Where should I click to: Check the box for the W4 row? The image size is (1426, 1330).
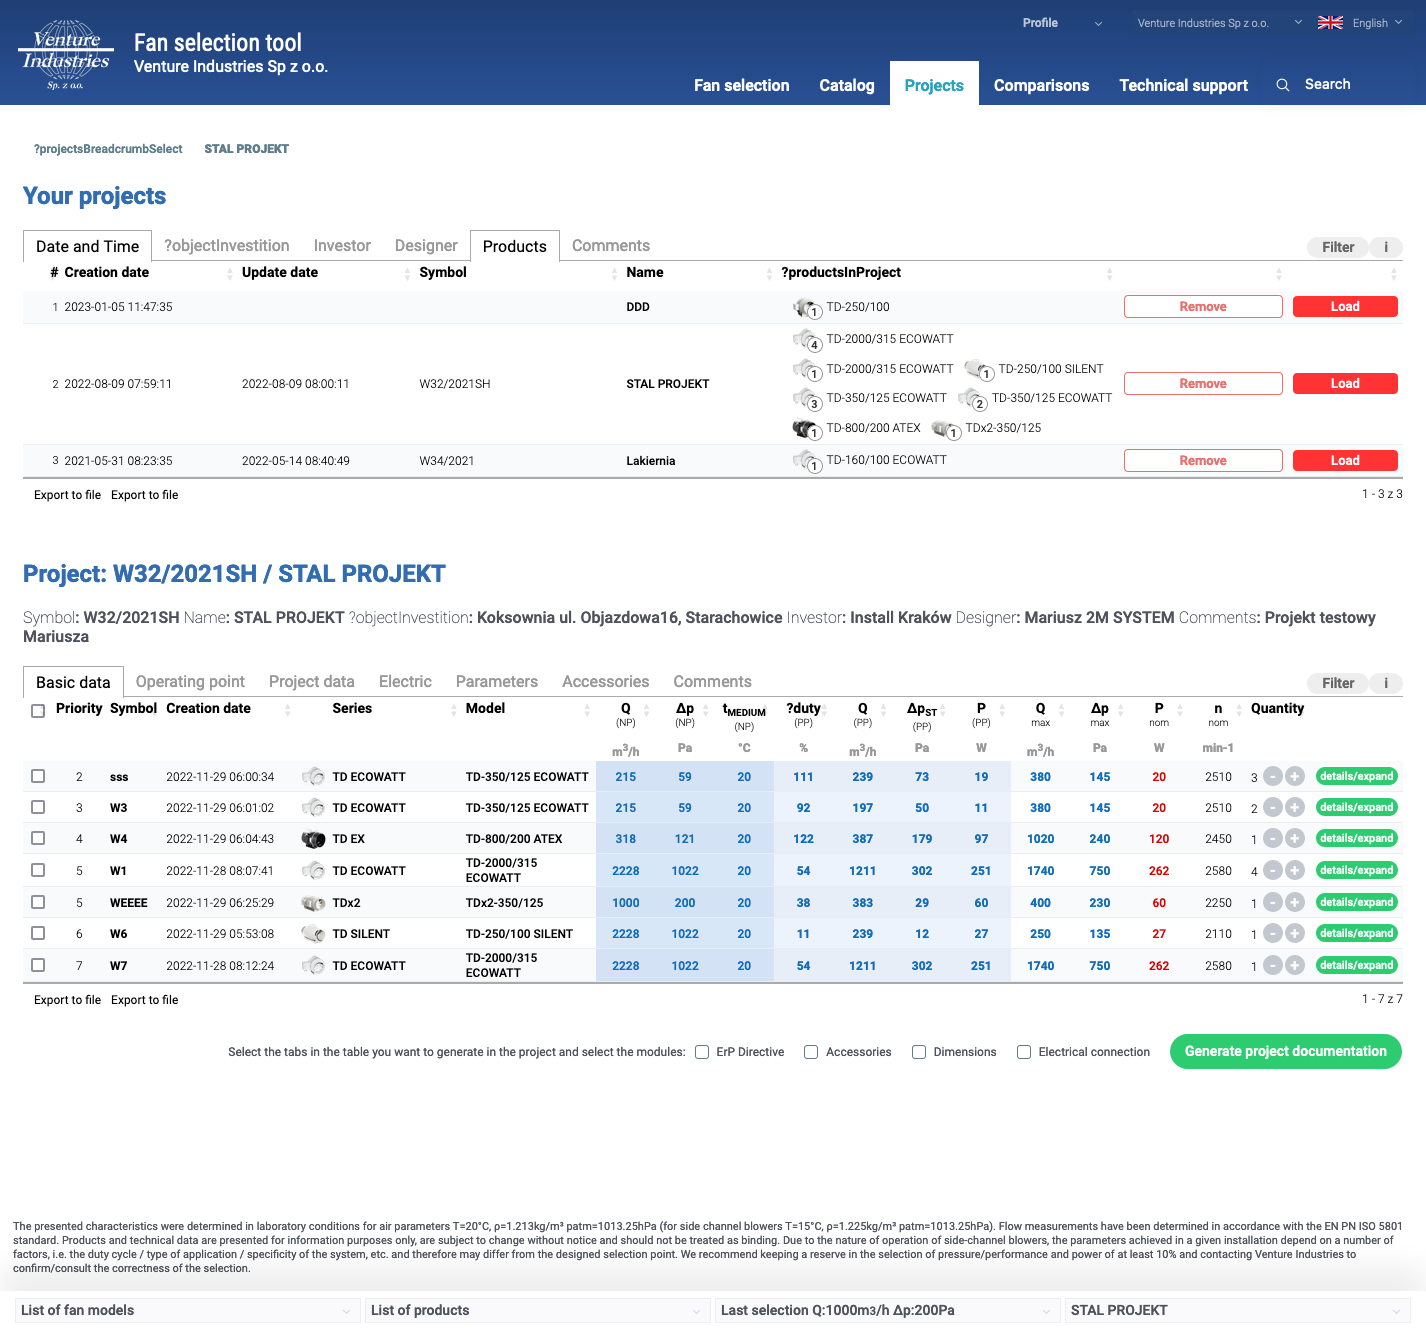[x=38, y=838]
